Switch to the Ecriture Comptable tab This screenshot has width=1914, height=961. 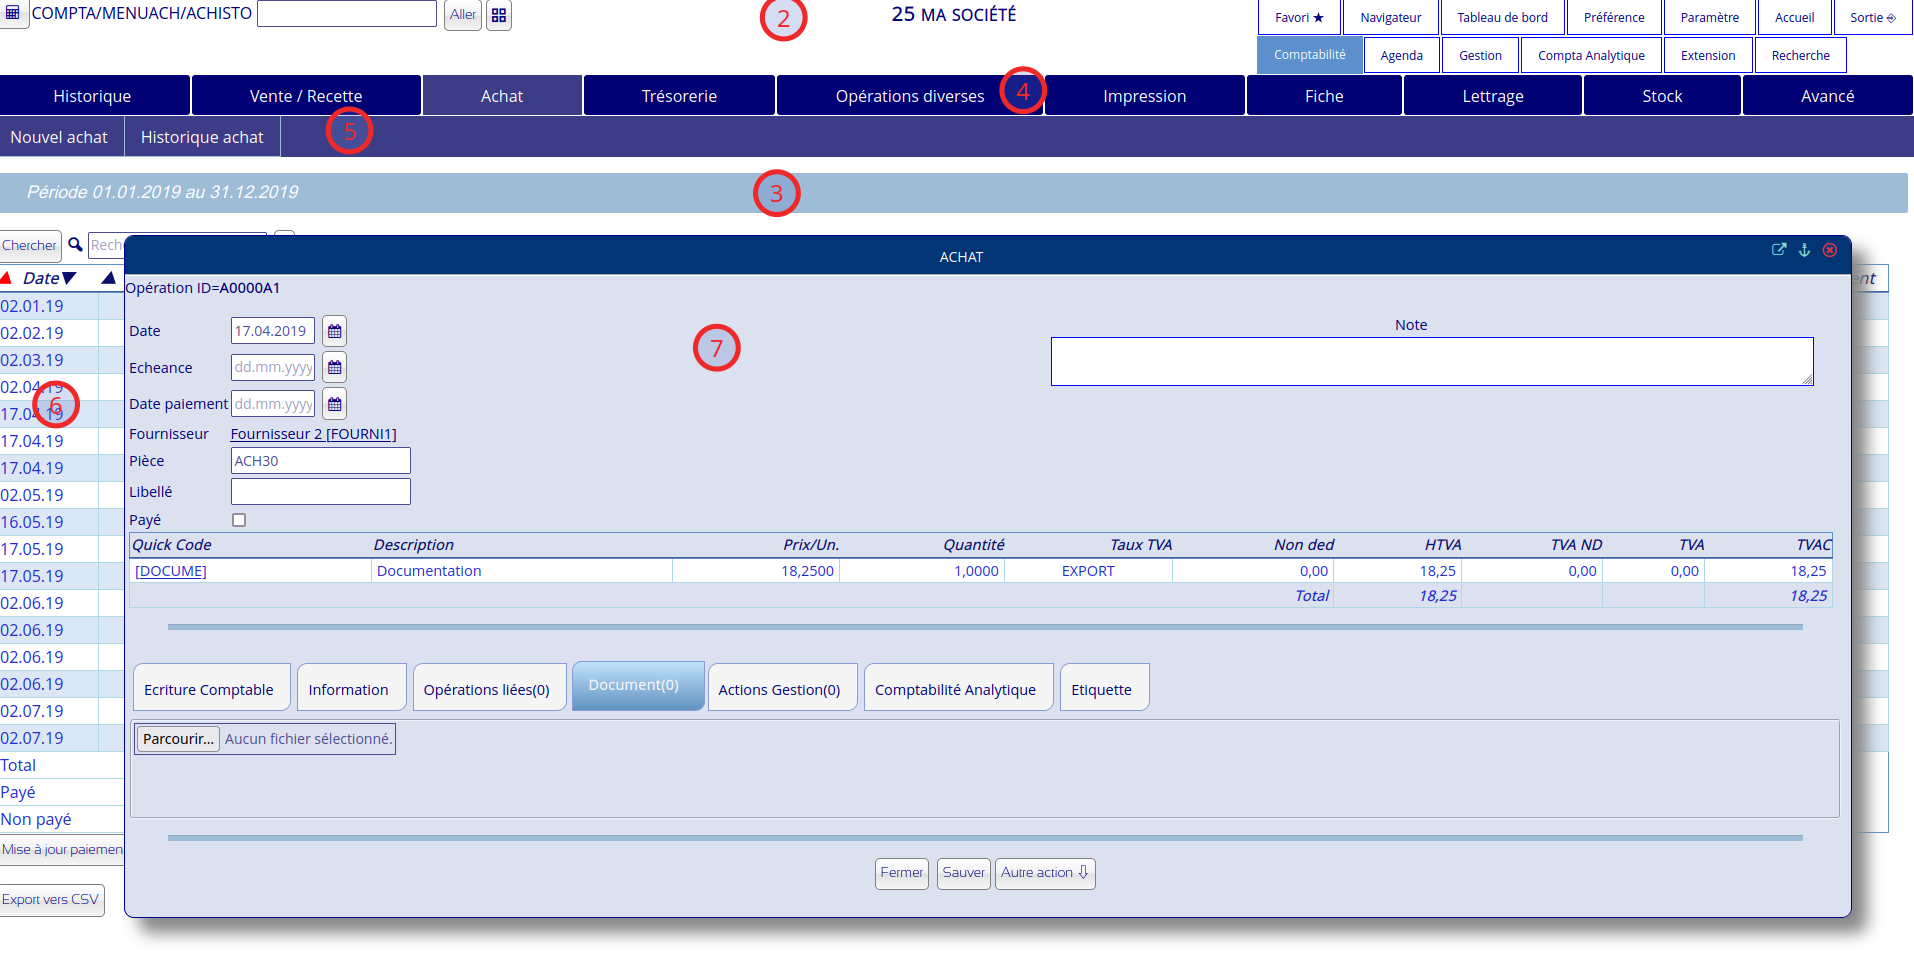(x=210, y=689)
